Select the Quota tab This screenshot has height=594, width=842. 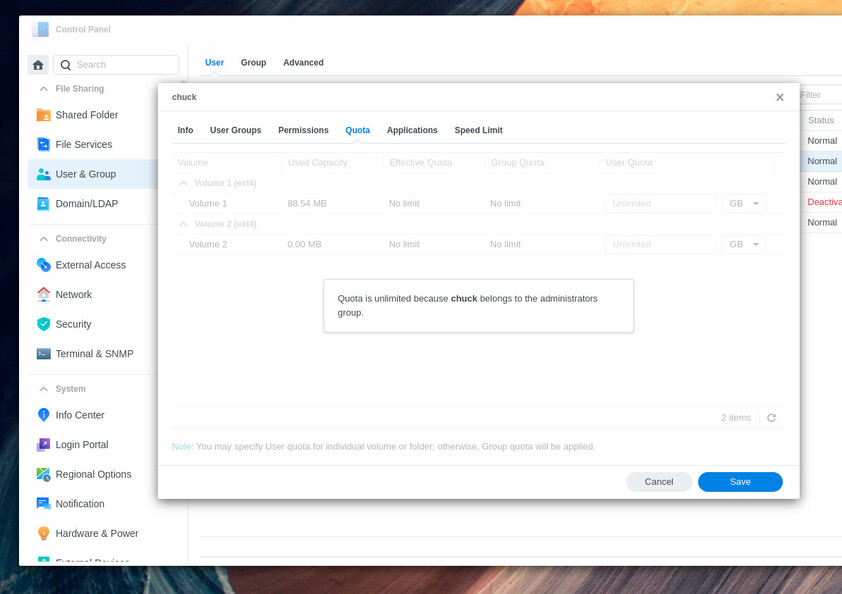358,131
